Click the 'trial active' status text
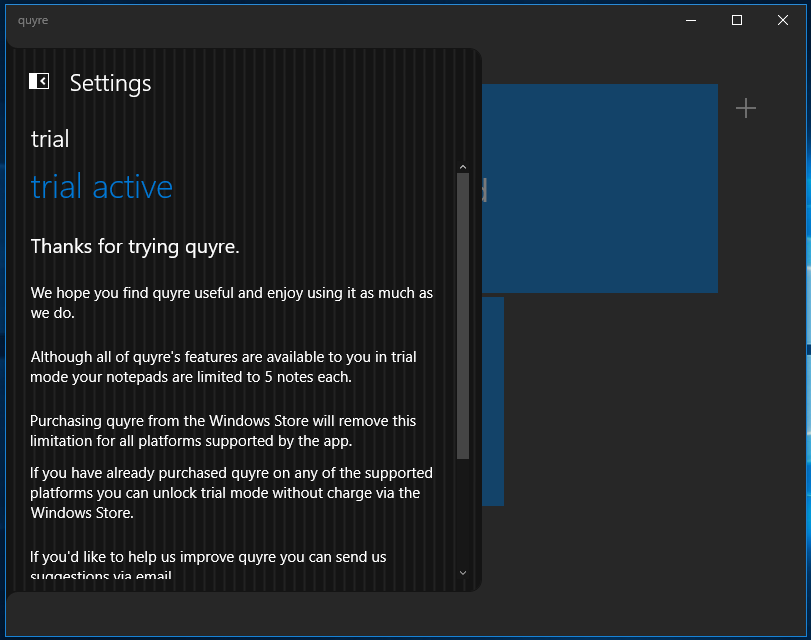 (x=101, y=187)
